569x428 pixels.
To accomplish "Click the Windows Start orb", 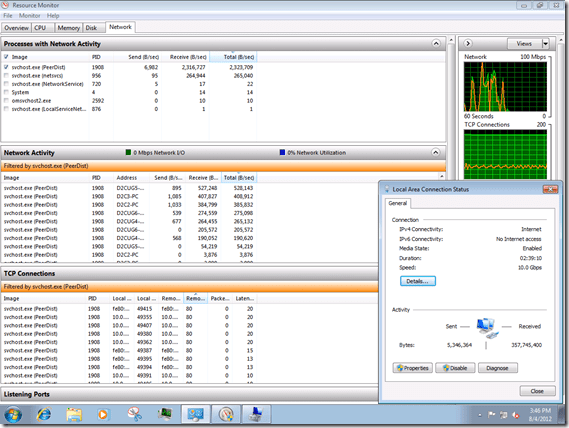I will (x=13, y=415).
